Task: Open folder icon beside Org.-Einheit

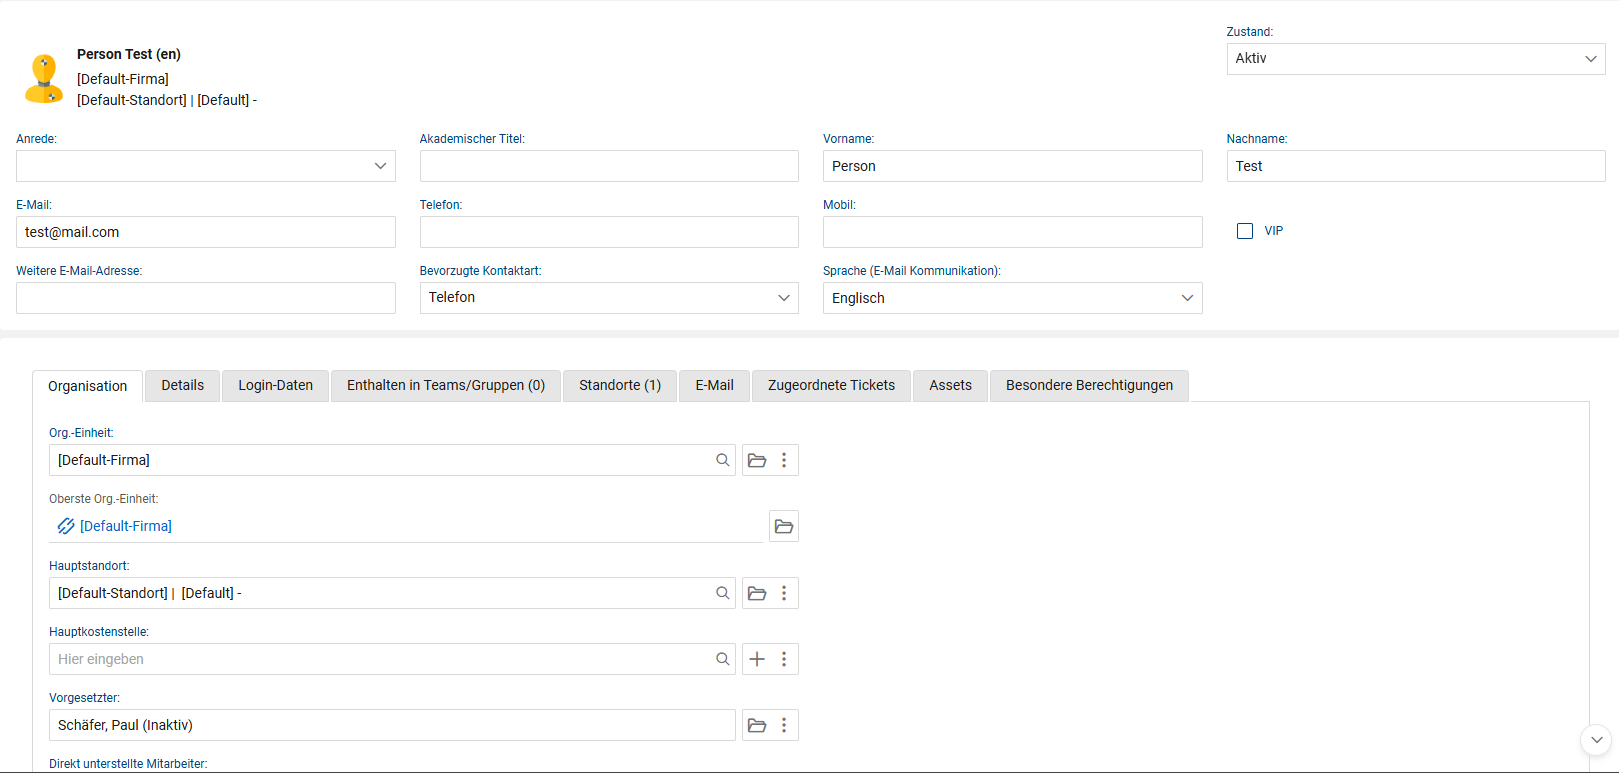Action: (x=757, y=460)
